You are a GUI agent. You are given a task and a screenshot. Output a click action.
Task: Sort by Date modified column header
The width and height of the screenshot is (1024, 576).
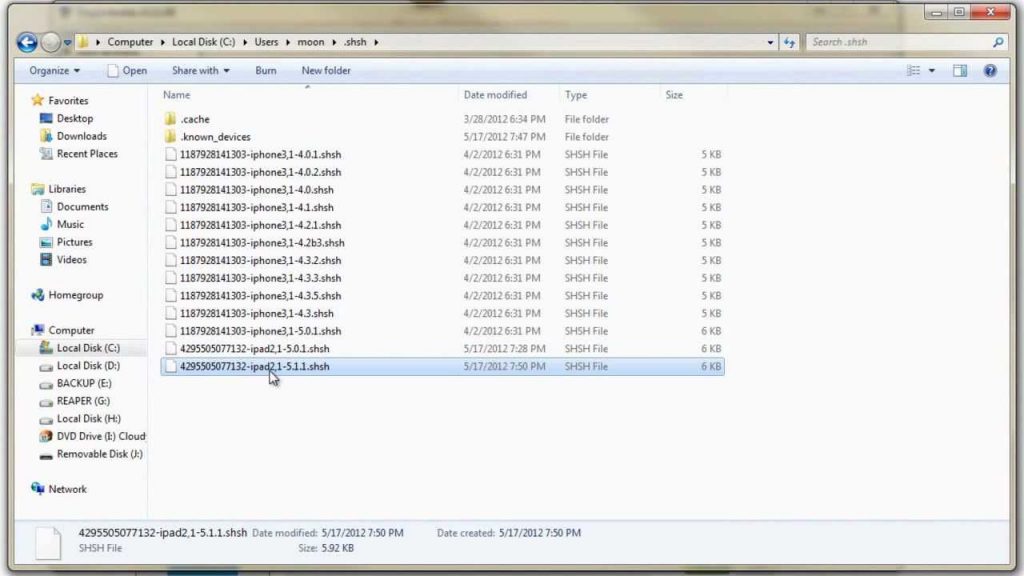pos(494,95)
